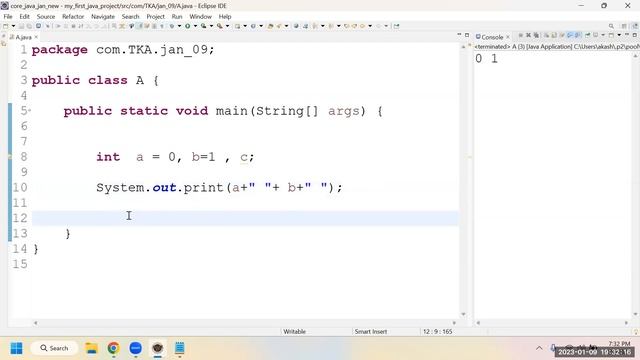Open the Forward navigation history dropdown
Viewport: 640px width, 360px height.
coord(386,26)
